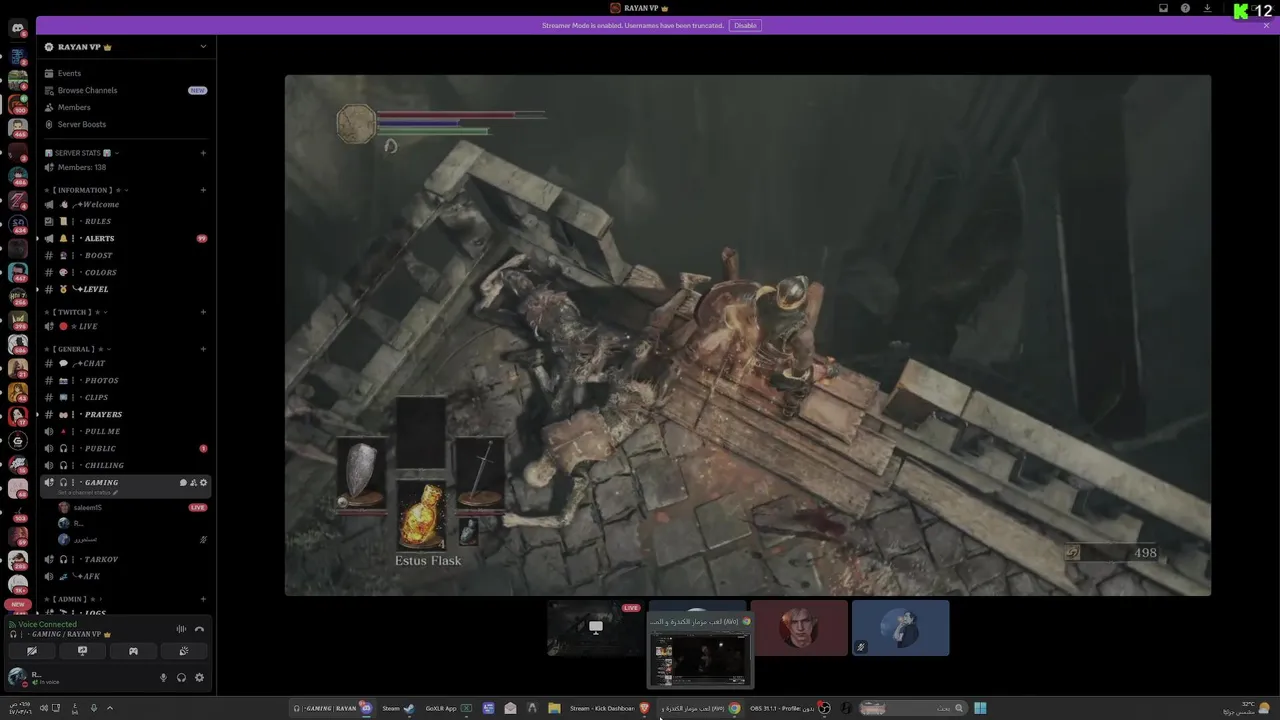
Task: Open the CHAT channel
Action: tap(125, 363)
